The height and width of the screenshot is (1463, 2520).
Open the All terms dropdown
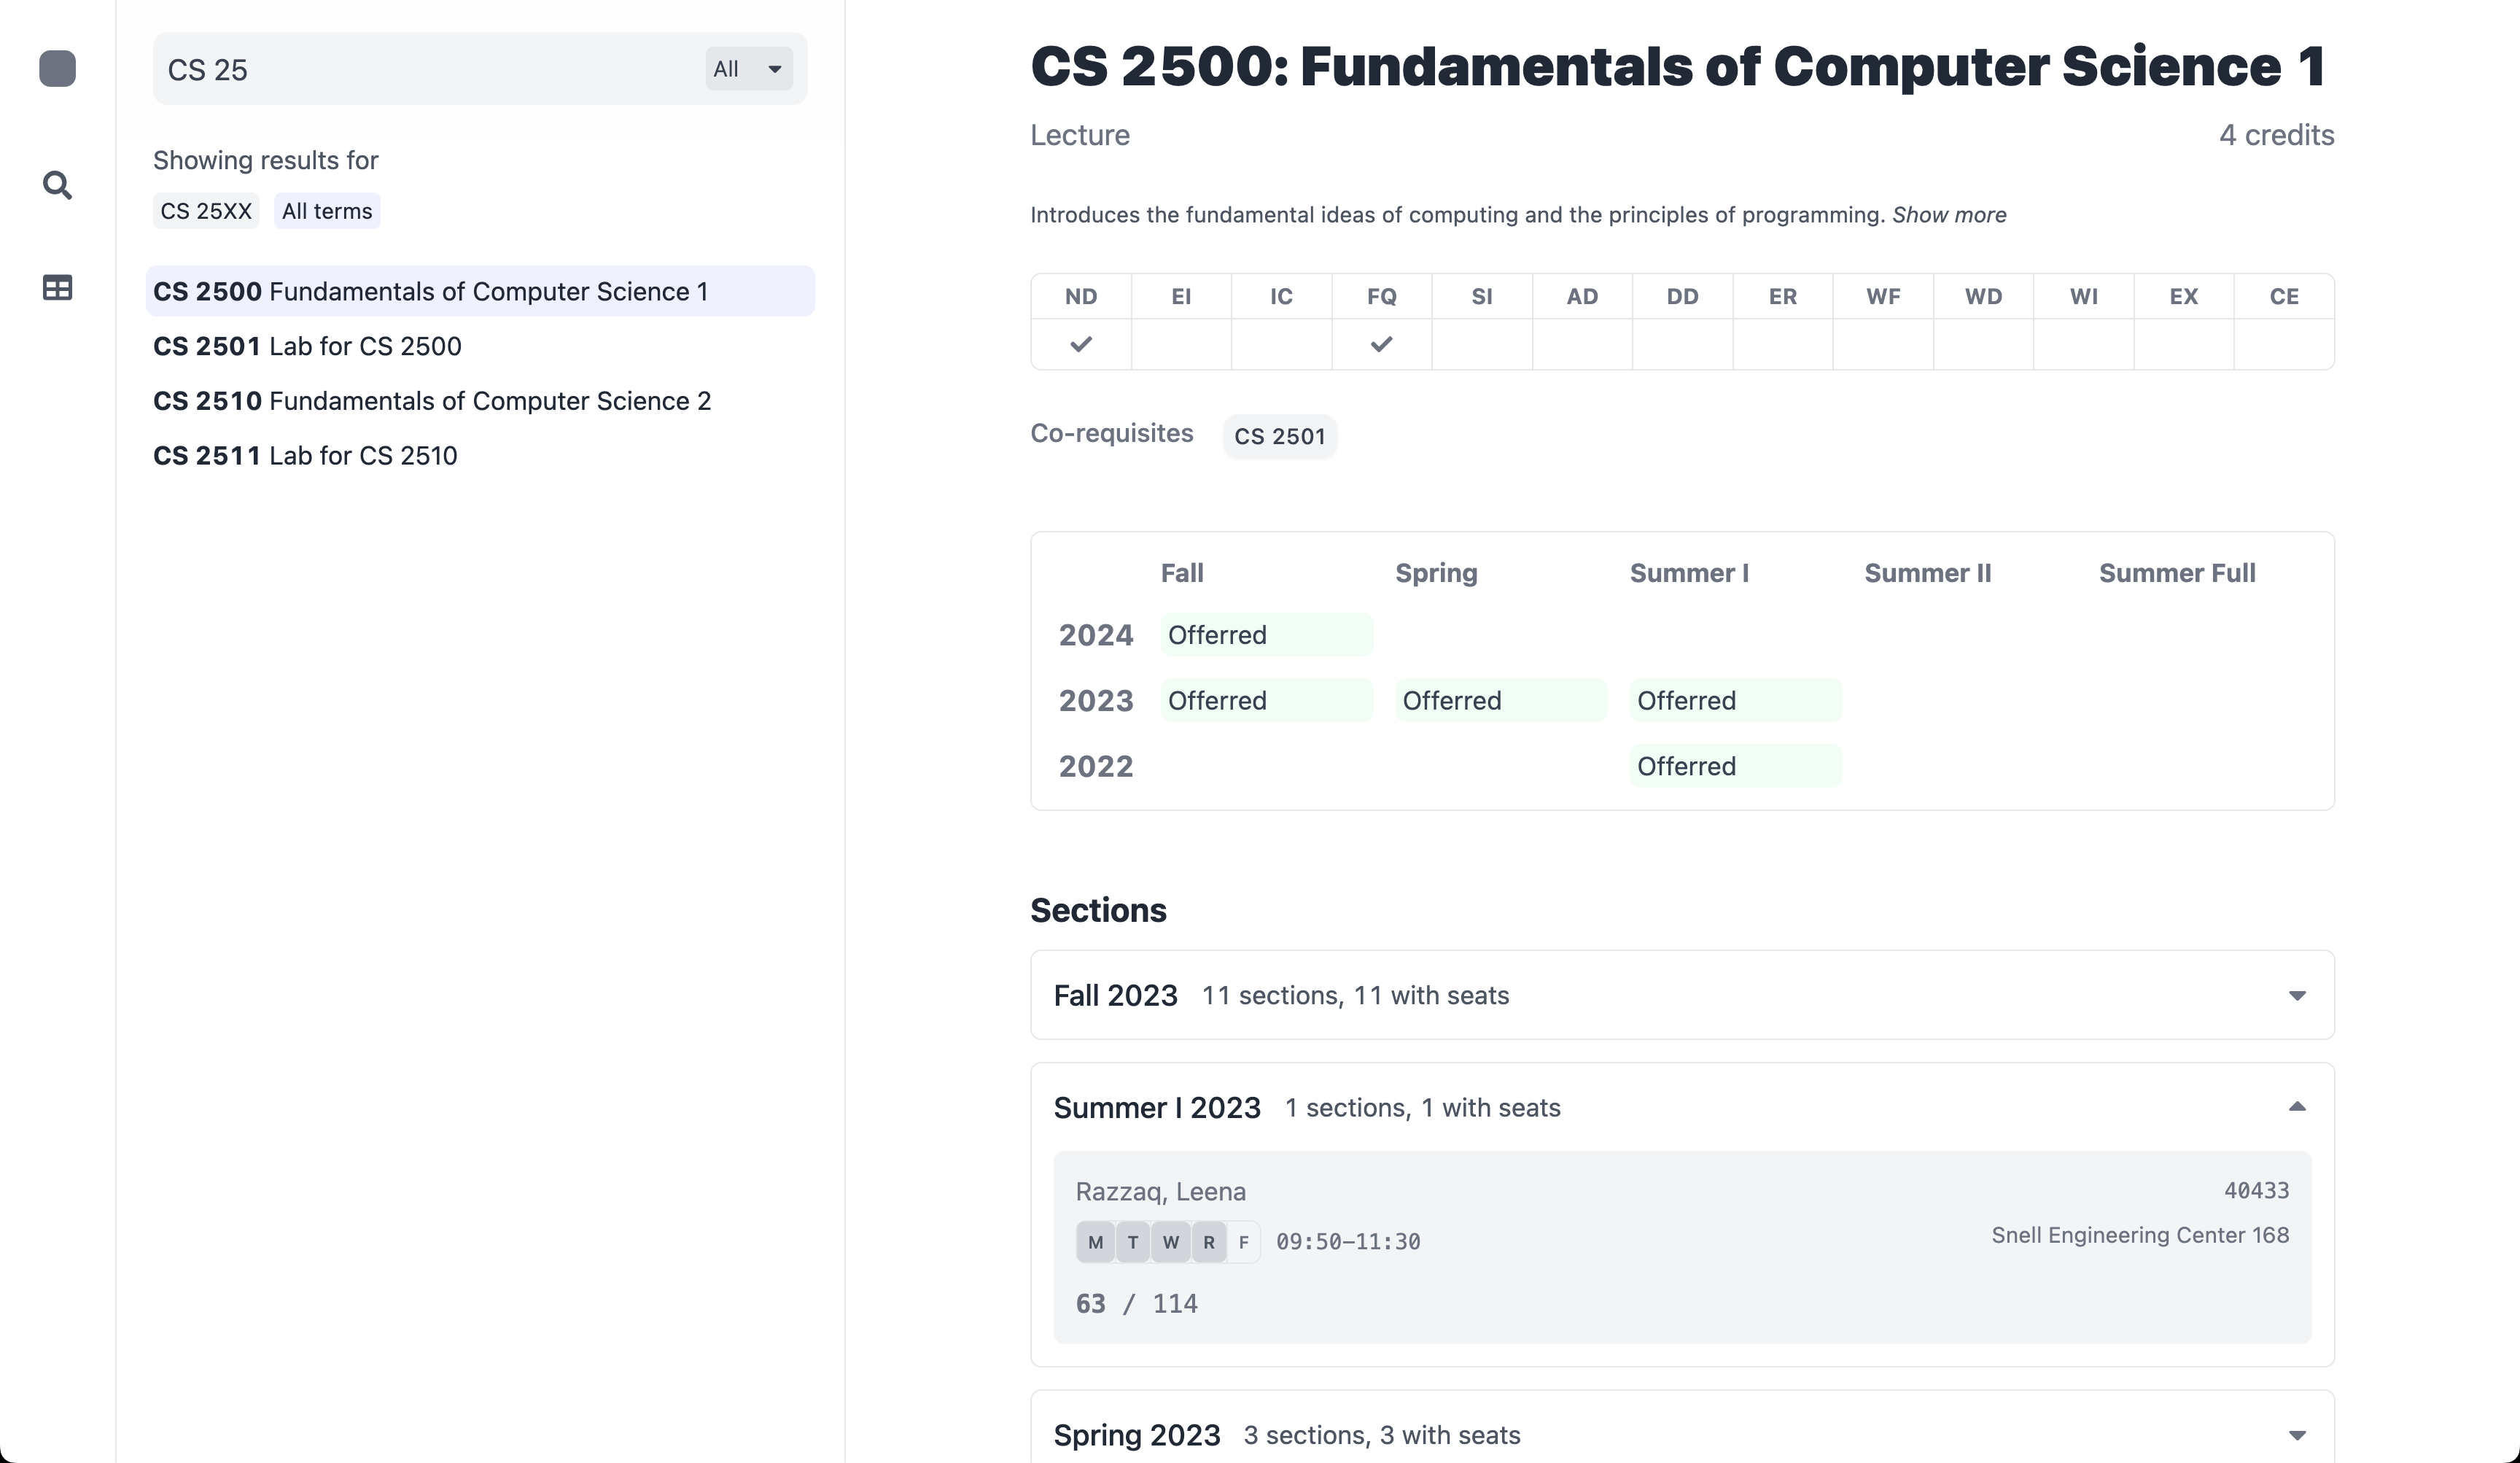748,69
